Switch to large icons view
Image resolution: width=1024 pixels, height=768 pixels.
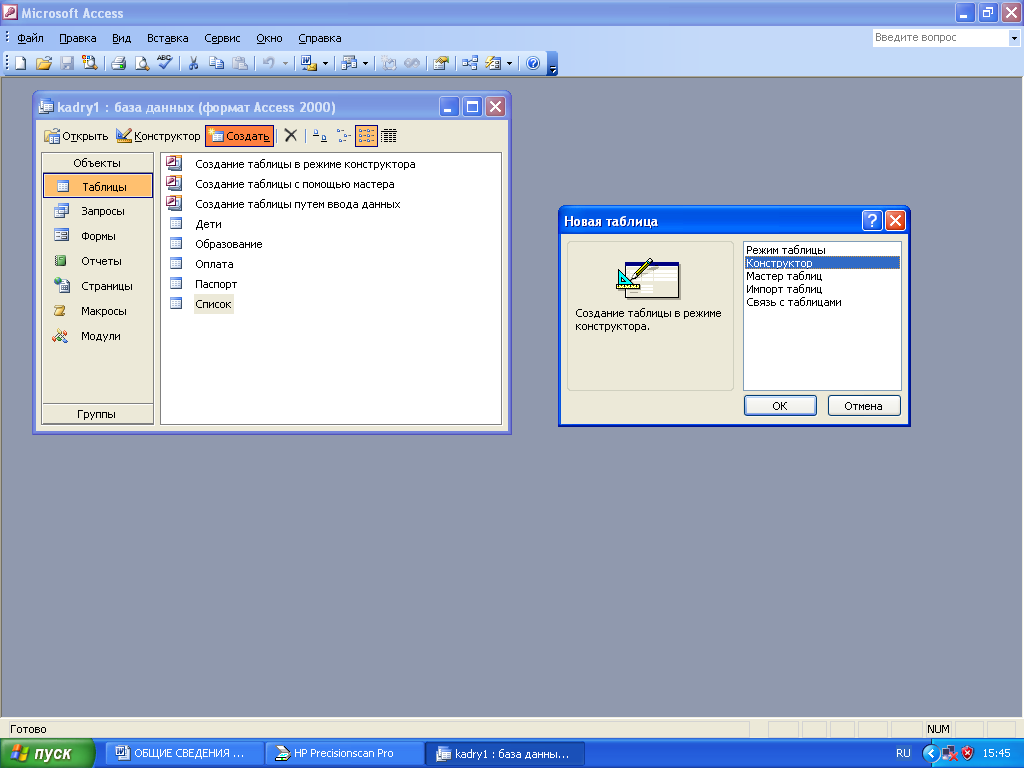click(x=319, y=135)
